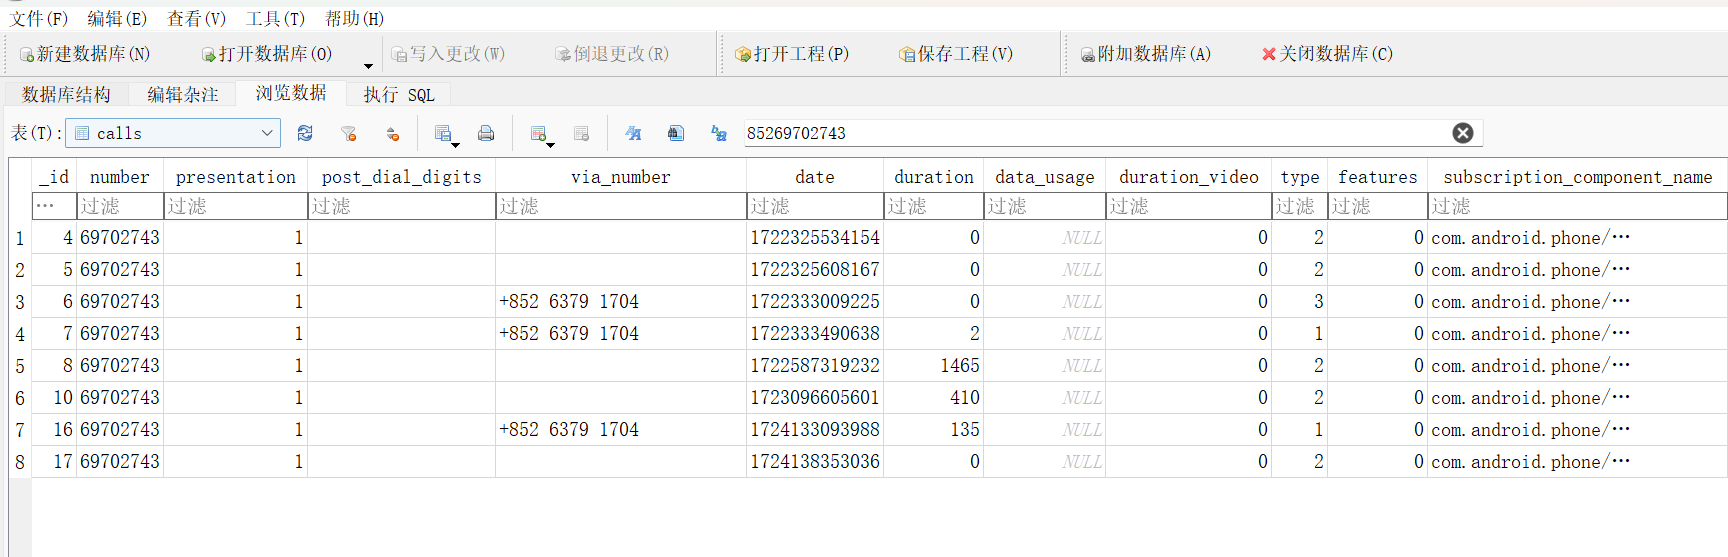Click the New Database (新建数据库) toolbar button
The height and width of the screenshot is (557, 1728).
point(85,54)
